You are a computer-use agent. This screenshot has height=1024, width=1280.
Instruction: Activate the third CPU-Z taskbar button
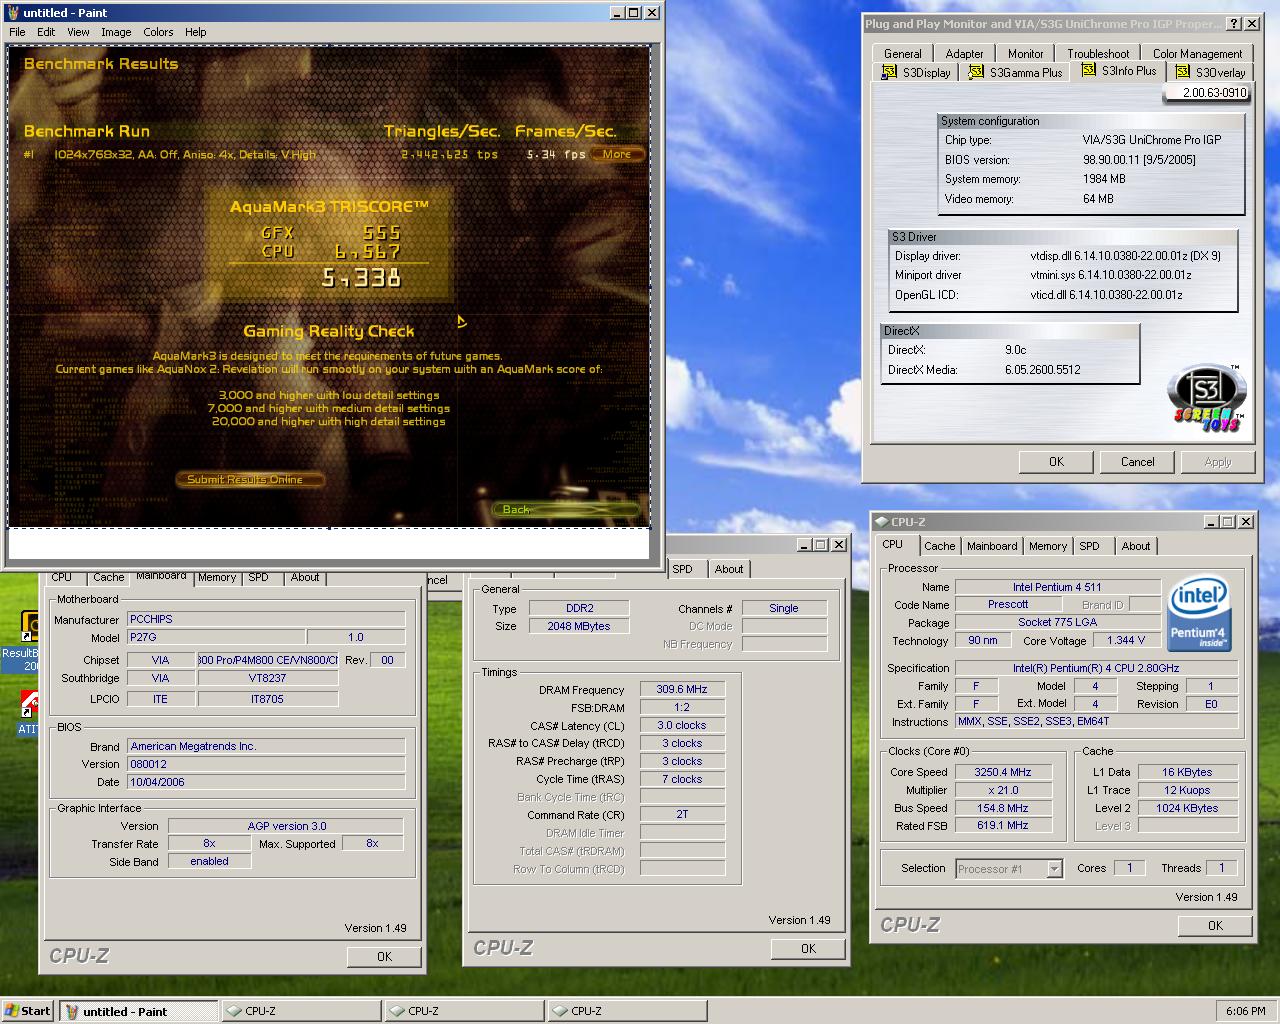tap(627, 1011)
